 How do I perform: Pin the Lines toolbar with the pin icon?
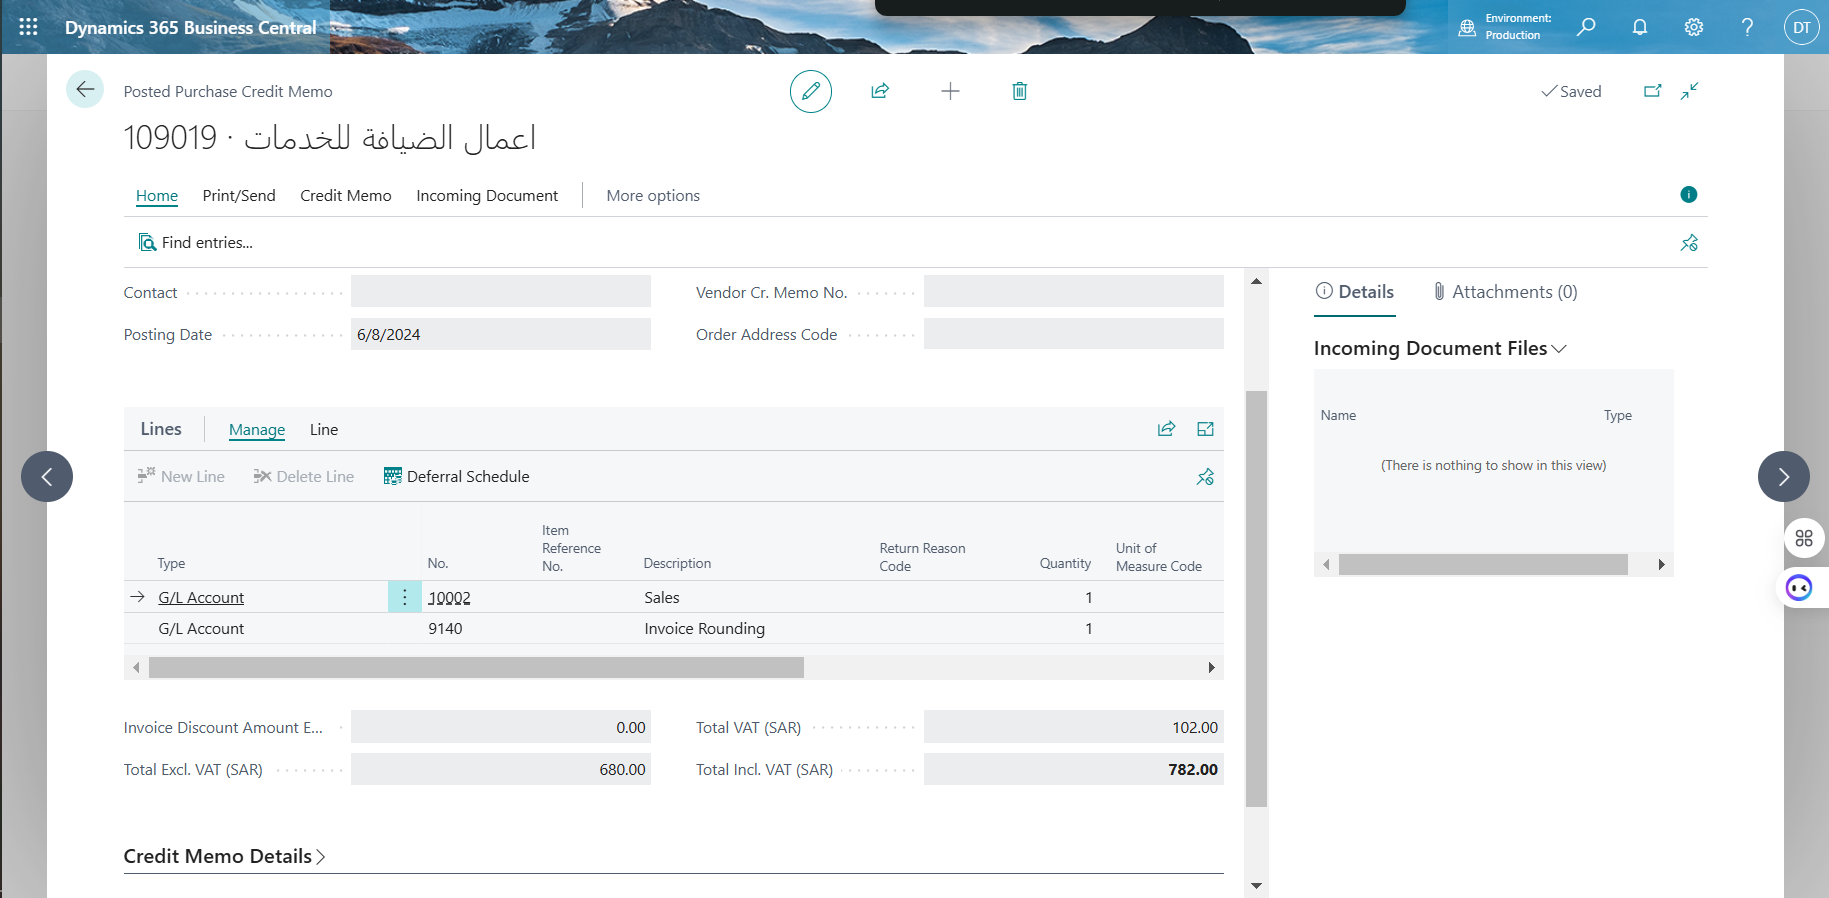pyautogui.click(x=1205, y=477)
